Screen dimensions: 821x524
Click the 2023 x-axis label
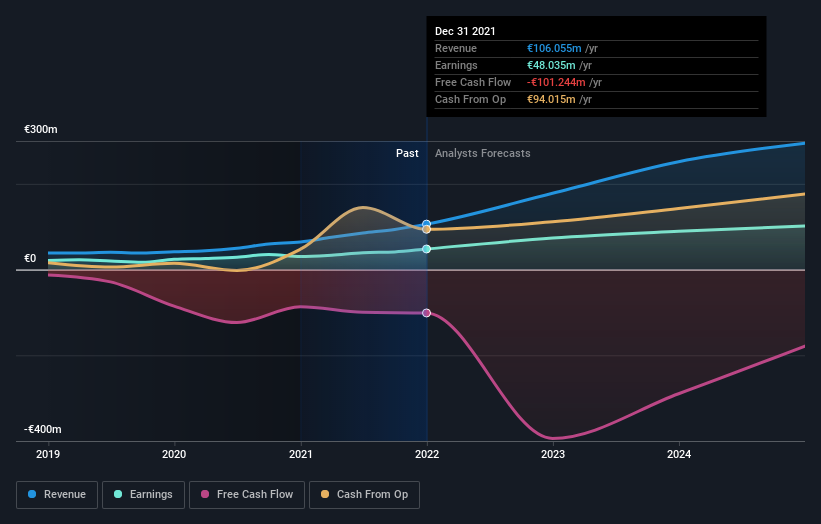tap(553, 454)
